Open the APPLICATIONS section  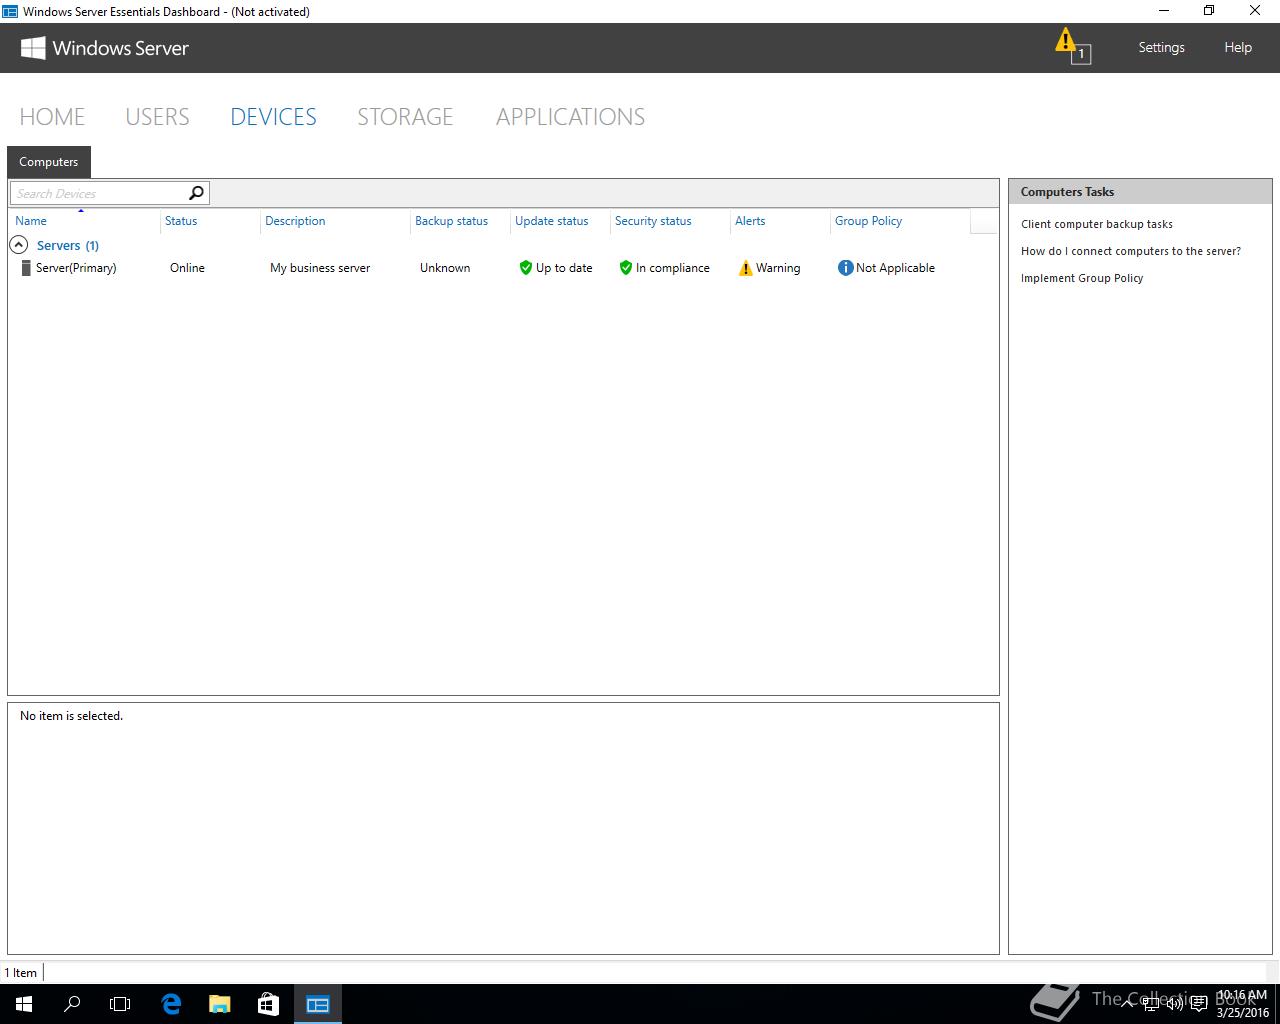570,117
